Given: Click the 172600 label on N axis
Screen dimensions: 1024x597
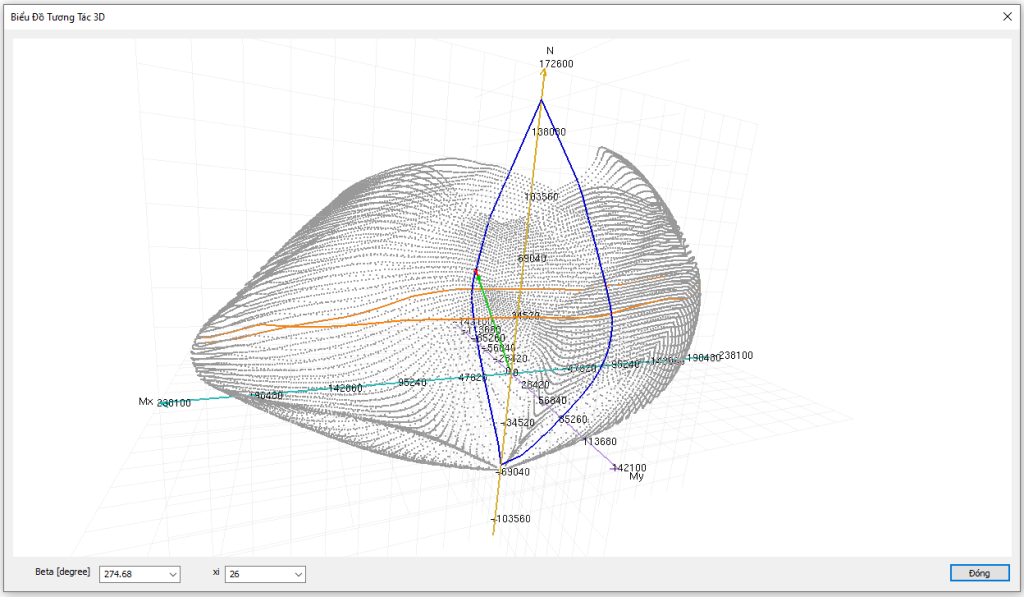Looking at the screenshot, I should click(556, 64).
